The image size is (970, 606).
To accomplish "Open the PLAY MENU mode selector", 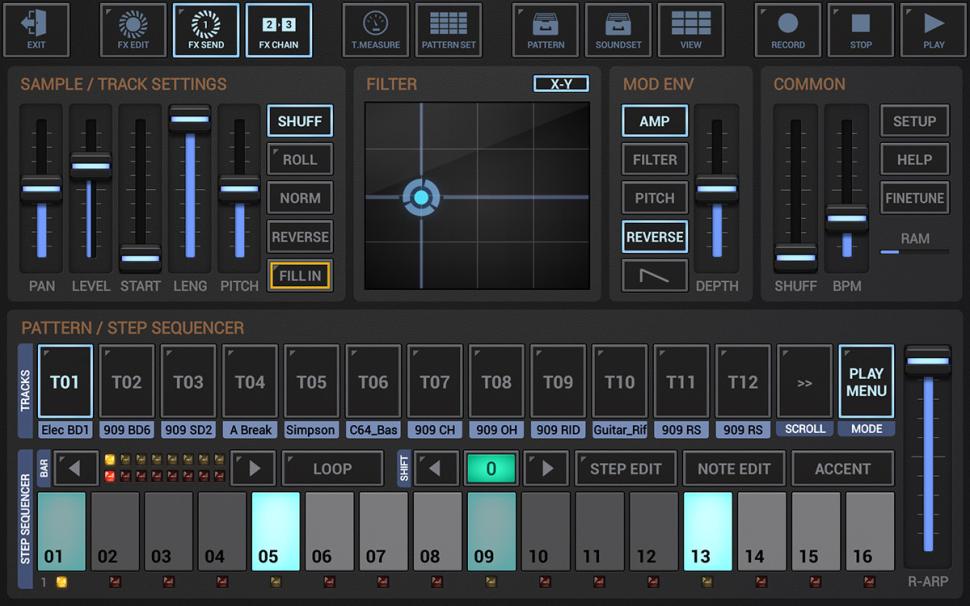I will (x=866, y=382).
